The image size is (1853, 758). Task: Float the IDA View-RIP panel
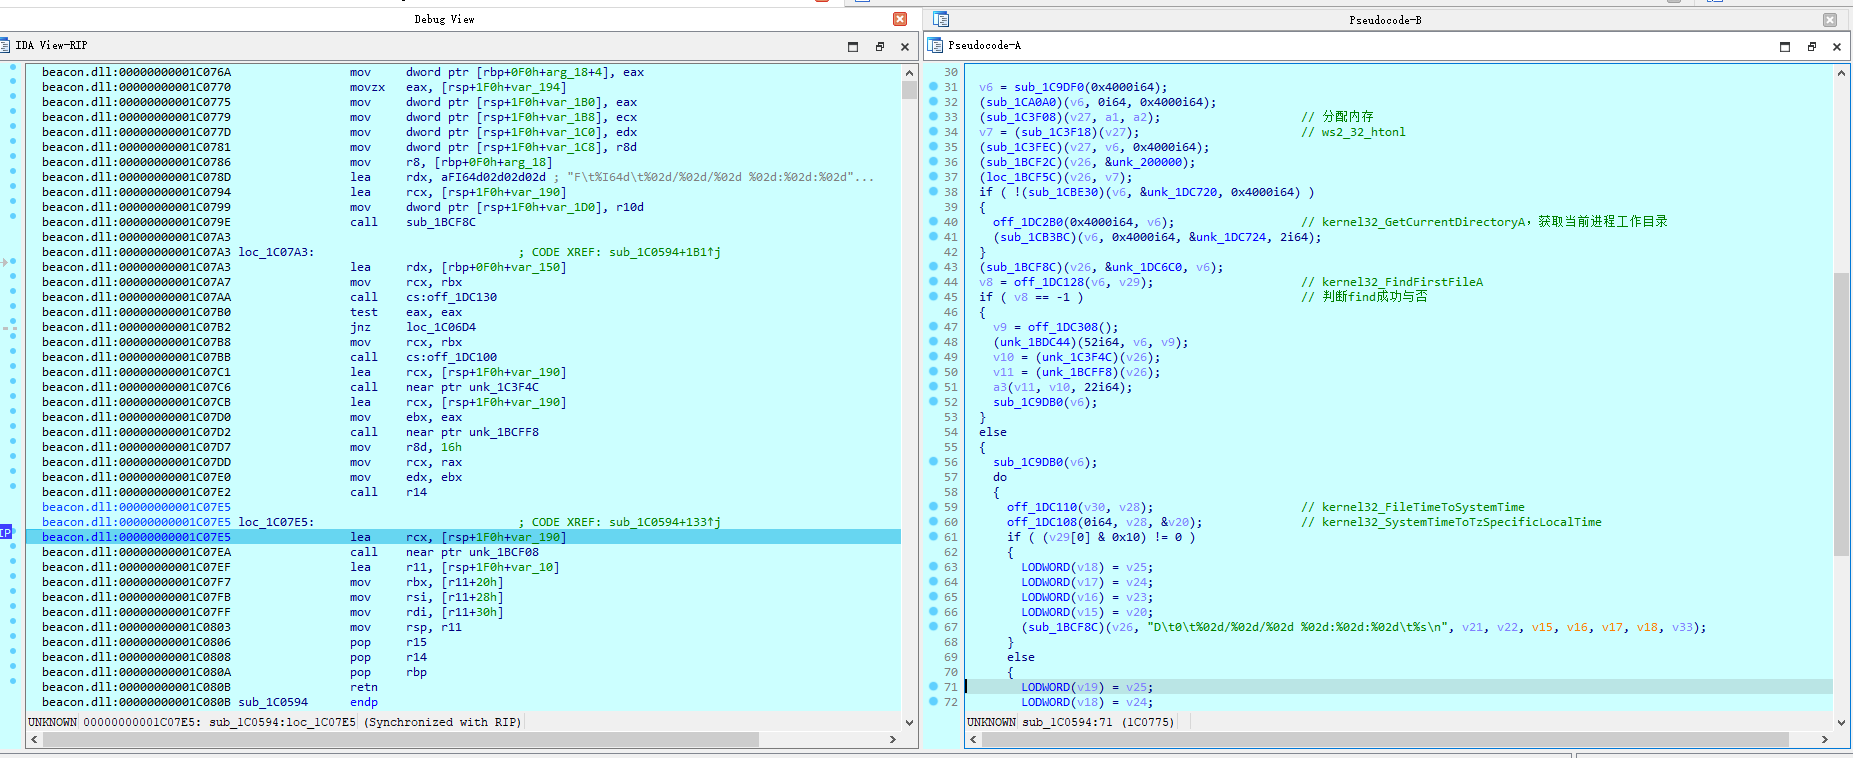tap(880, 46)
